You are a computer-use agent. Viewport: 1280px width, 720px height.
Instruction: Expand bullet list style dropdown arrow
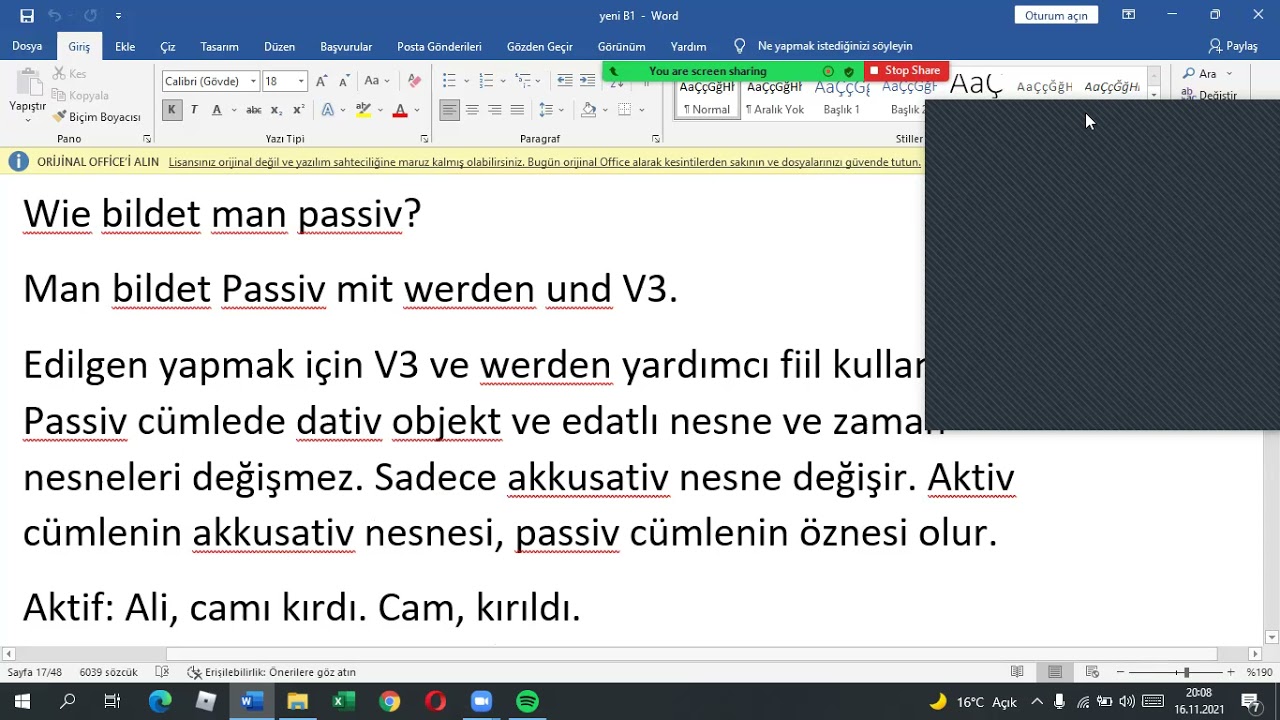466,81
